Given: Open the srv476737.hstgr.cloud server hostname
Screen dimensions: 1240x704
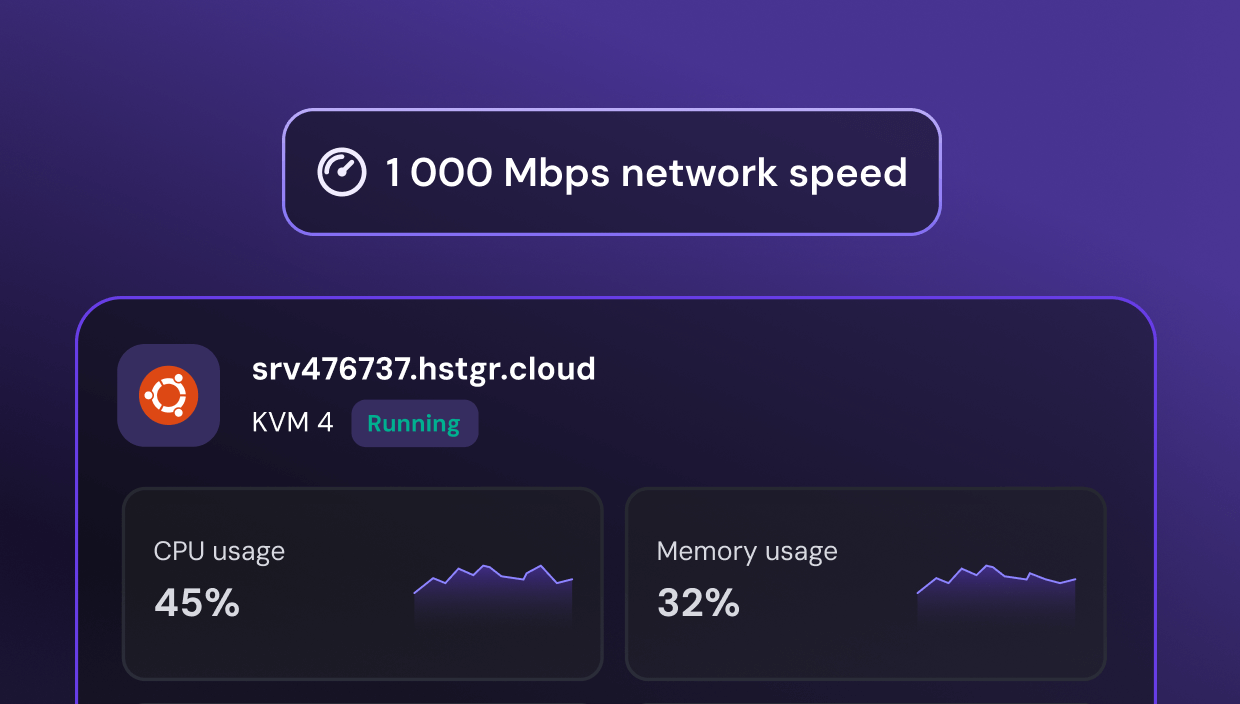Looking at the screenshot, I should (423, 369).
